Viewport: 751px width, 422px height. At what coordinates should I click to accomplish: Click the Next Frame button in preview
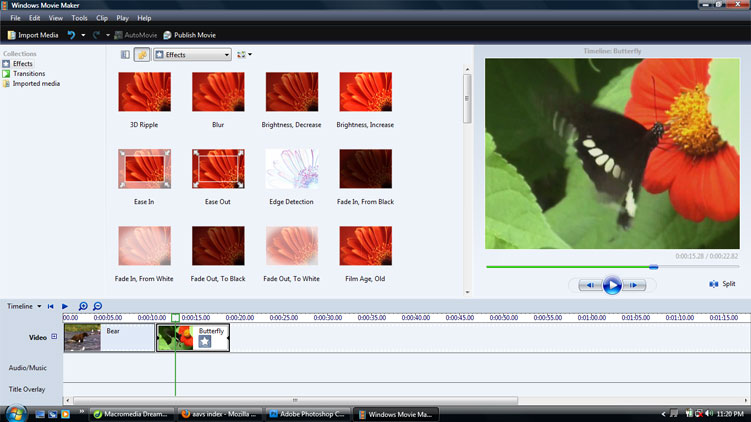tap(634, 285)
